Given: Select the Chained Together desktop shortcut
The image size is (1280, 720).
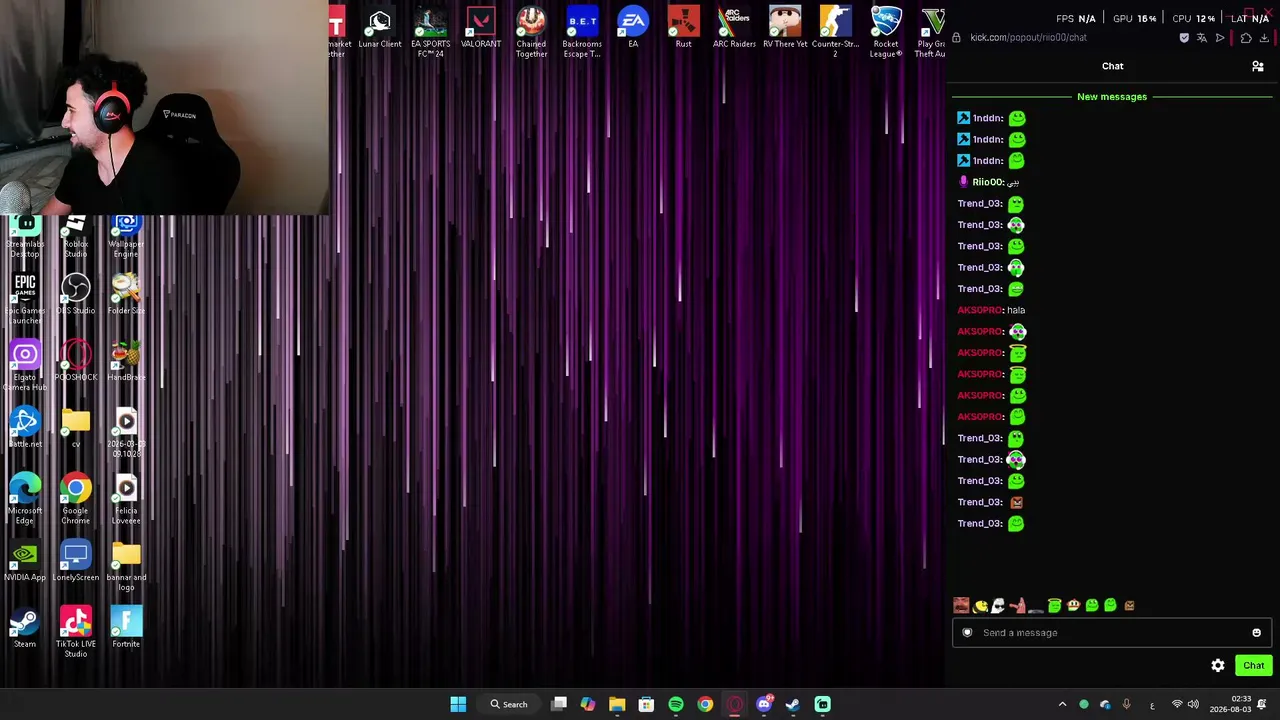Looking at the screenshot, I should (531, 33).
